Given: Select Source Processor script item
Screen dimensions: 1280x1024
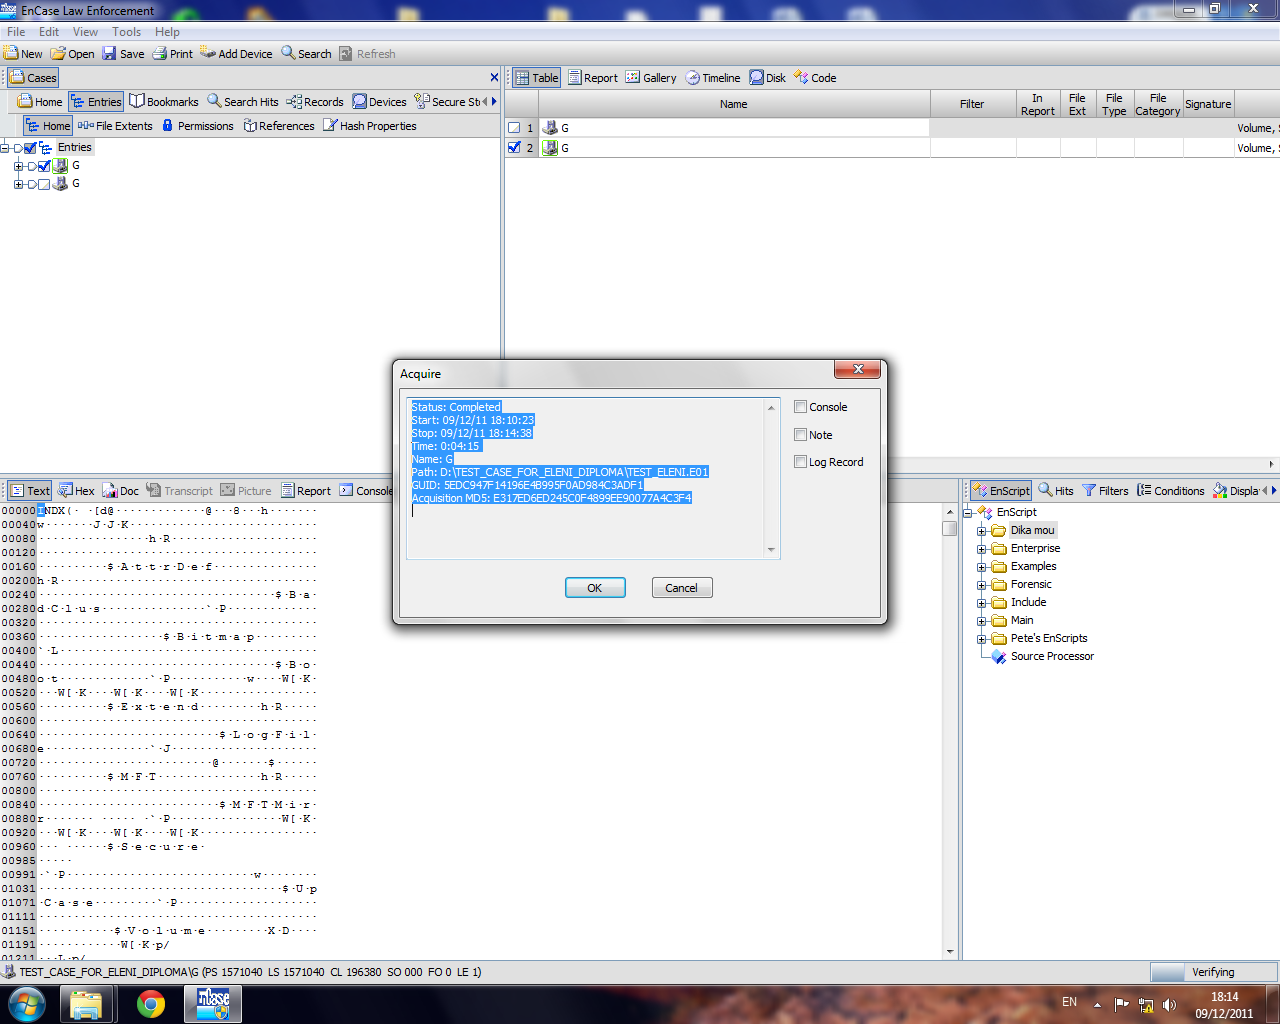Looking at the screenshot, I should click(x=1052, y=657).
